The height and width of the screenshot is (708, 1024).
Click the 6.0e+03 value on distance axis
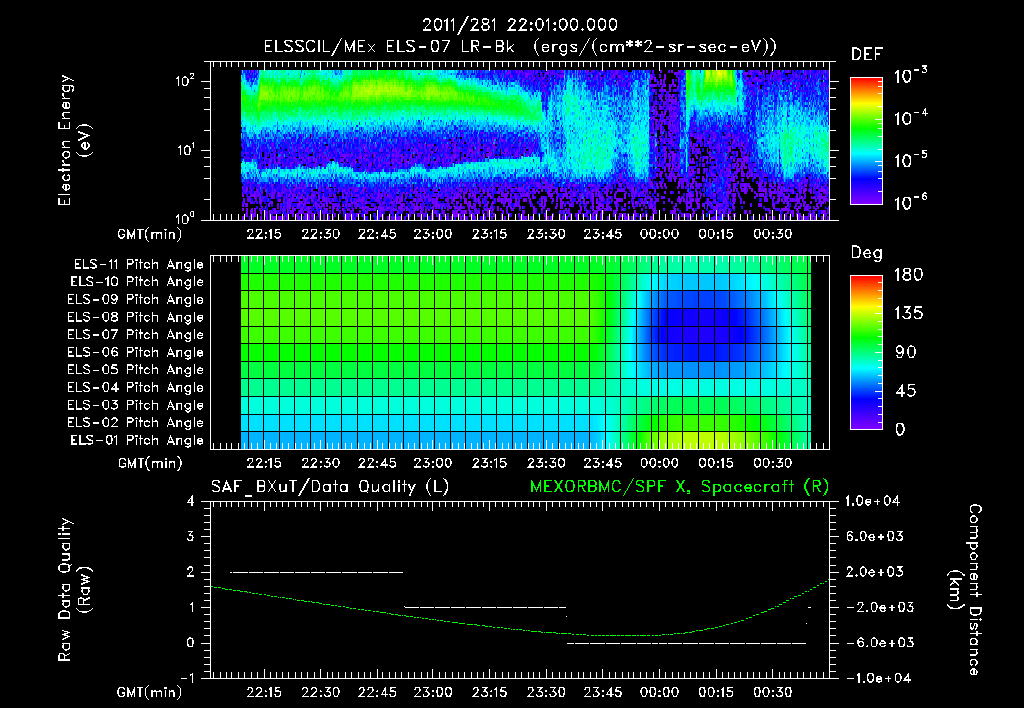click(874, 537)
